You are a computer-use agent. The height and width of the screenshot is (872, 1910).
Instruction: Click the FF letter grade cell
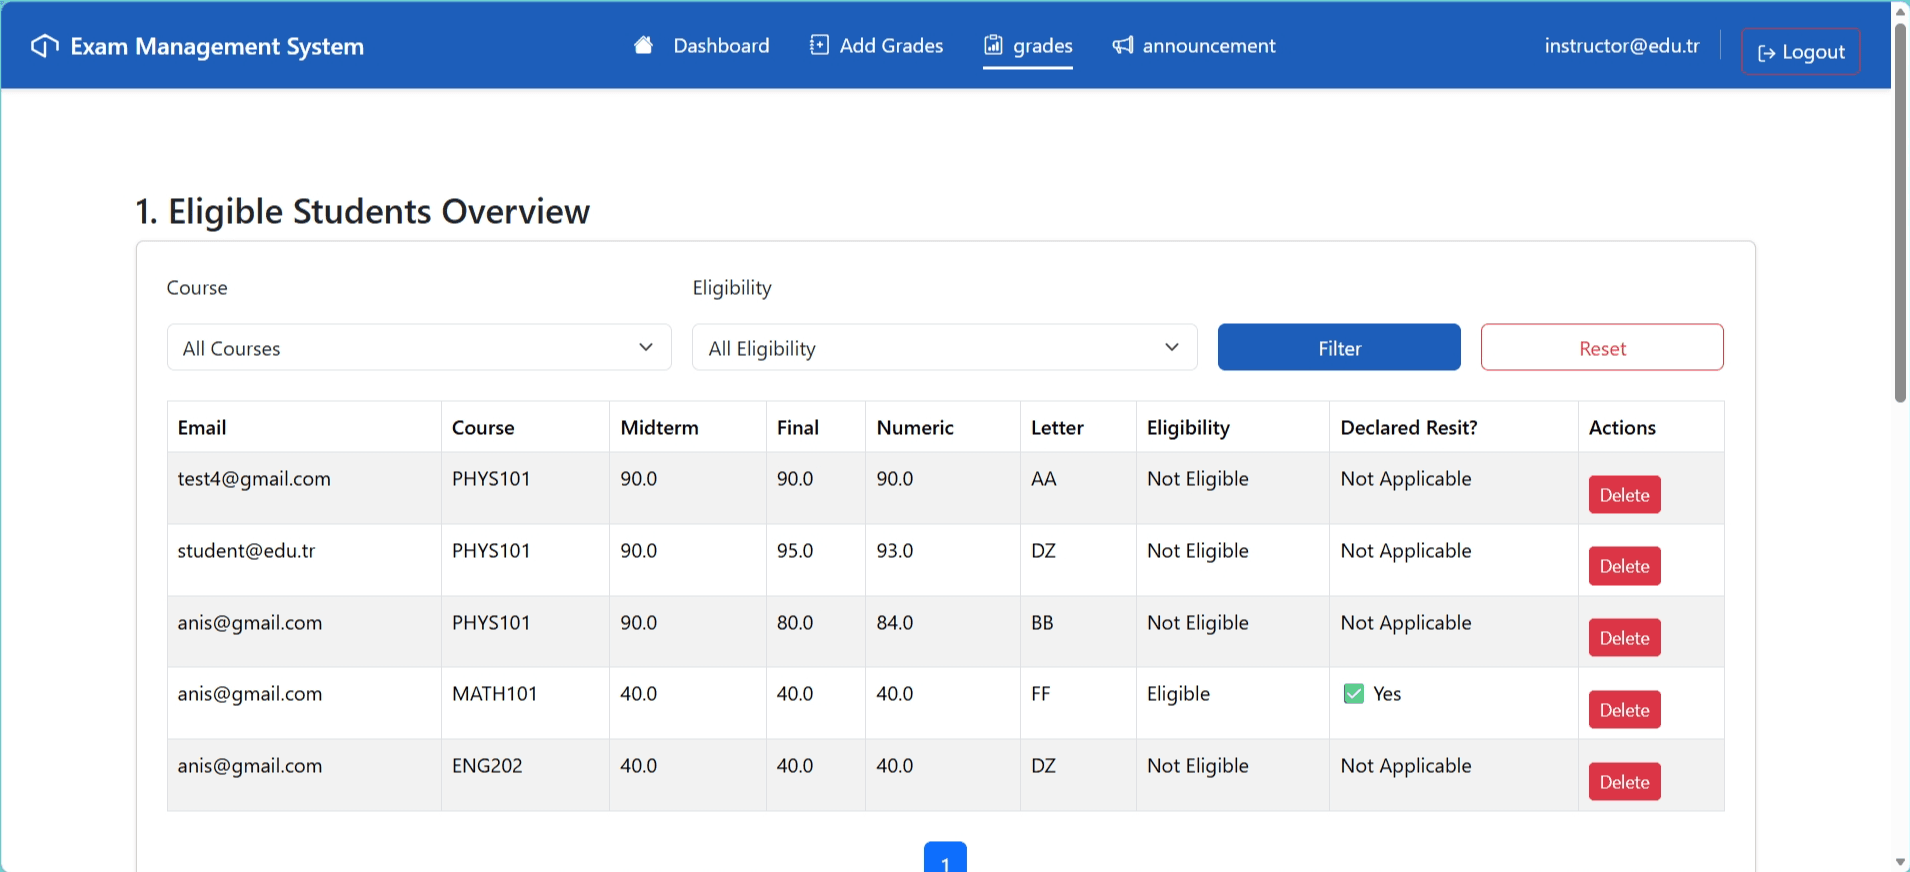pyautogui.click(x=1078, y=703)
